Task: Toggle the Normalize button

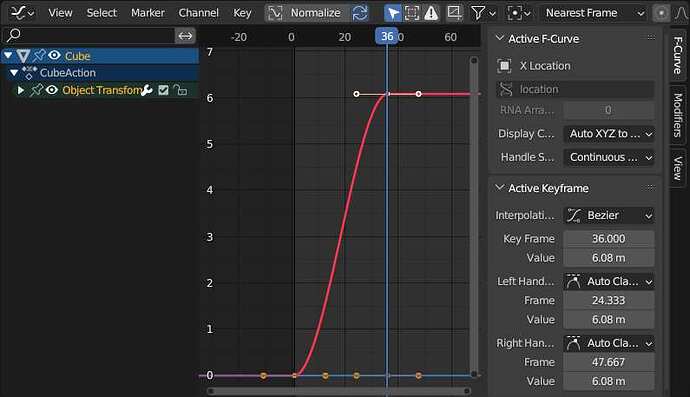Action: [x=307, y=13]
